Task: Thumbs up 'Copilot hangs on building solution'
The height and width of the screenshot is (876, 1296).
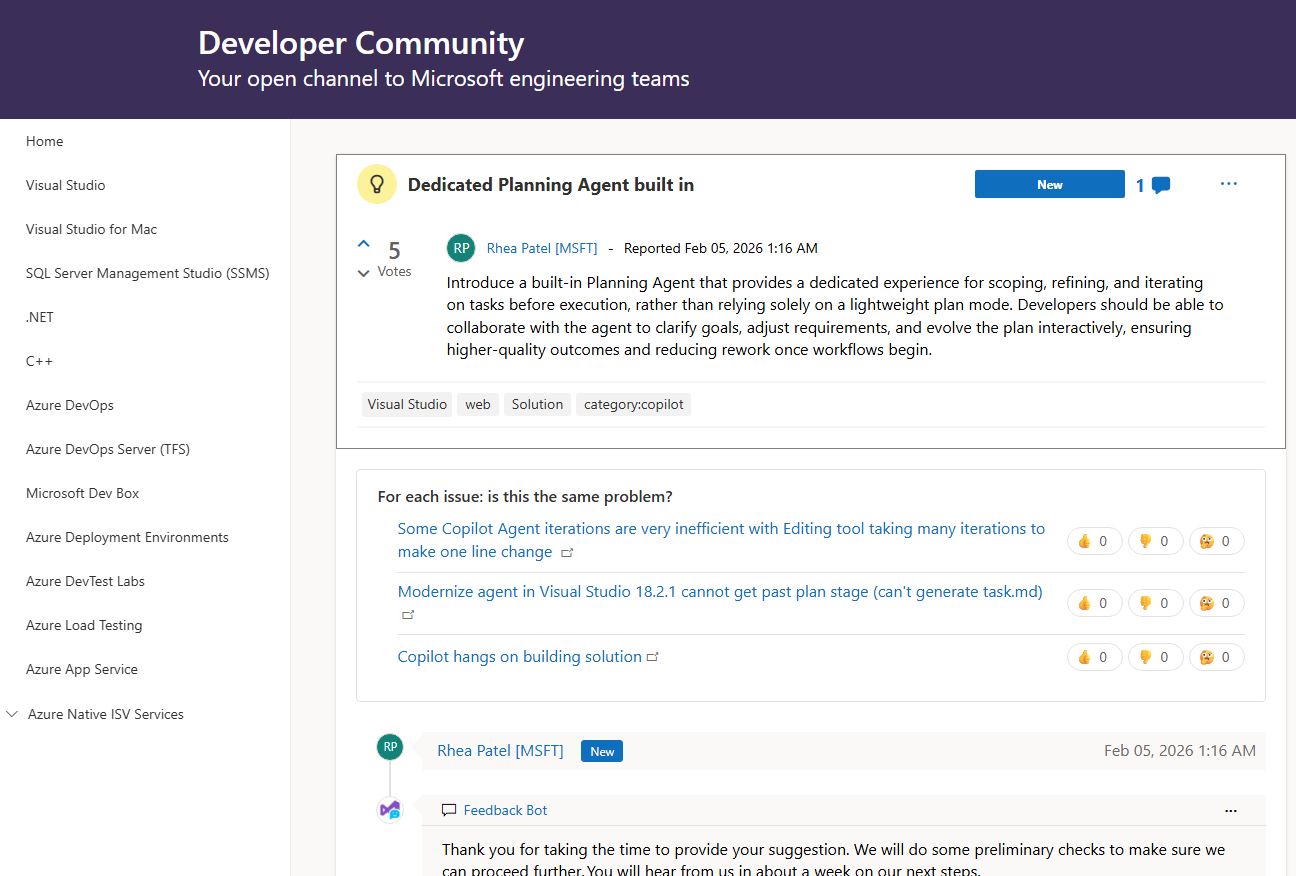Action: (1094, 657)
